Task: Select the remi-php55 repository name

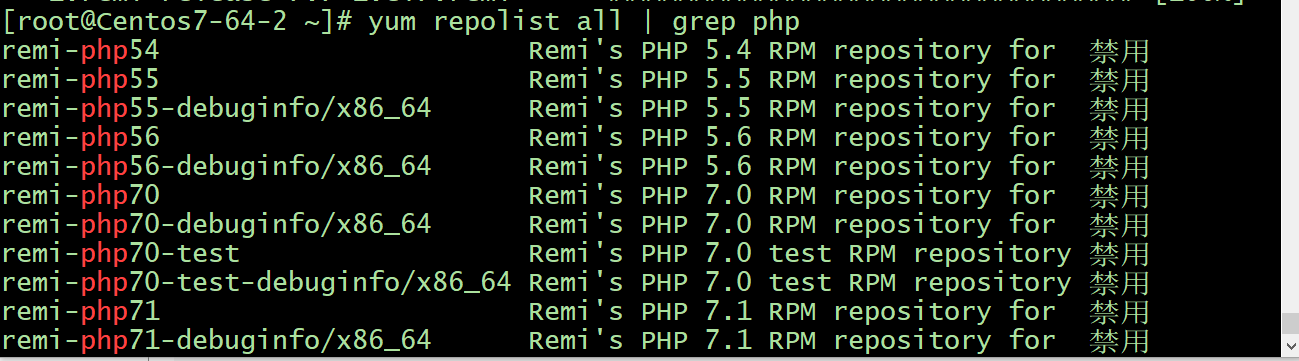Action: 80,80
